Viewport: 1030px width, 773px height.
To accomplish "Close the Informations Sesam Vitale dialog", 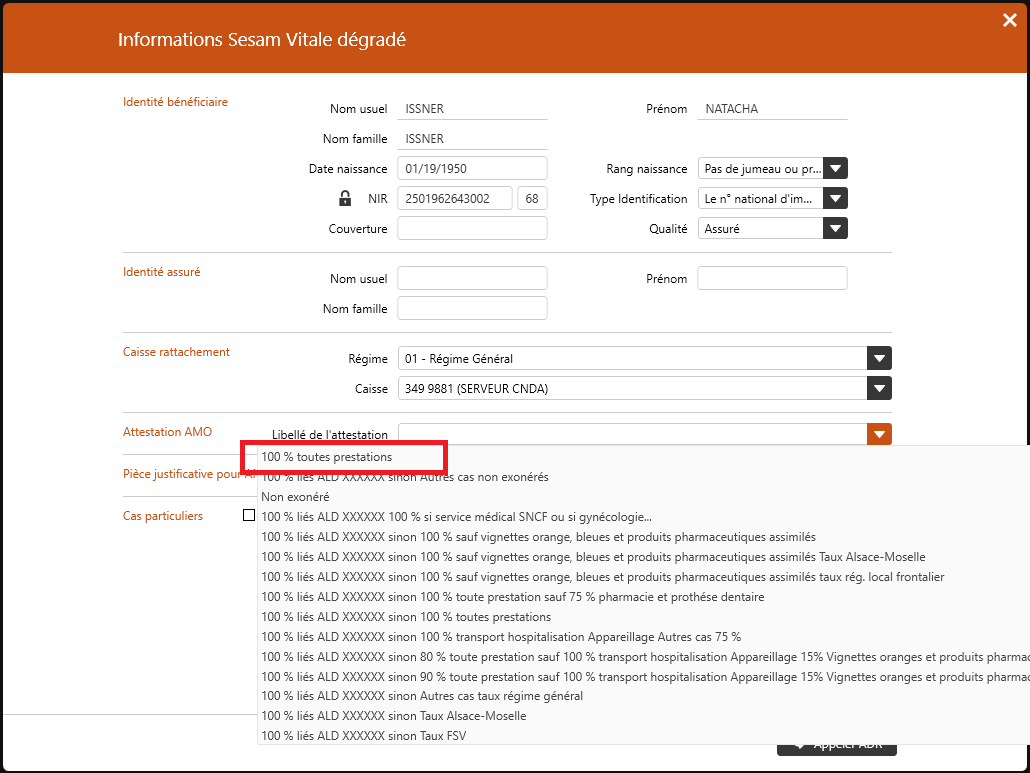I will pyautogui.click(x=1009, y=20).
